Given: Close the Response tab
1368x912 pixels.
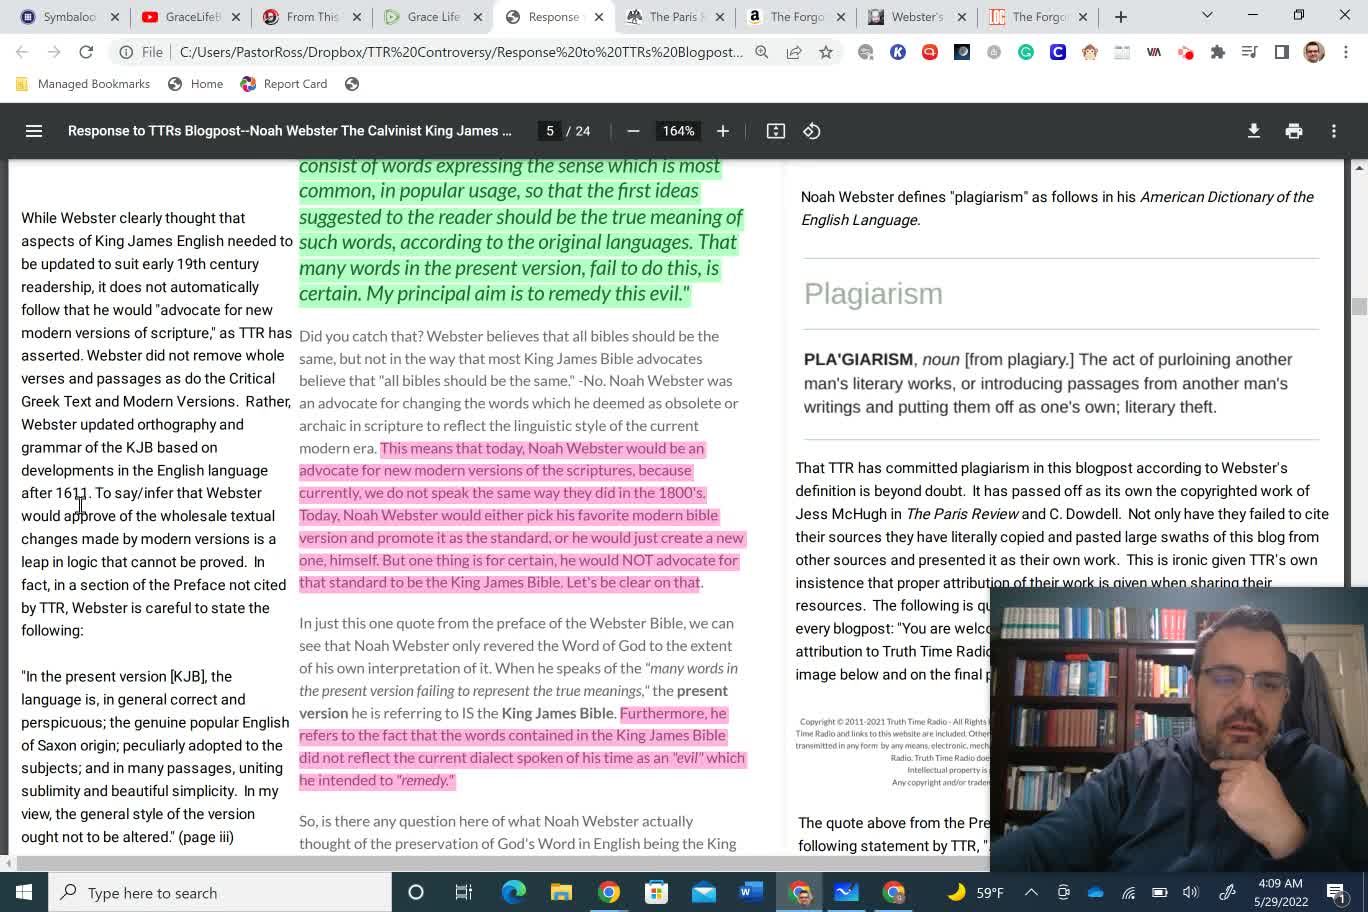Looking at the screenshot, I should 599,17.
